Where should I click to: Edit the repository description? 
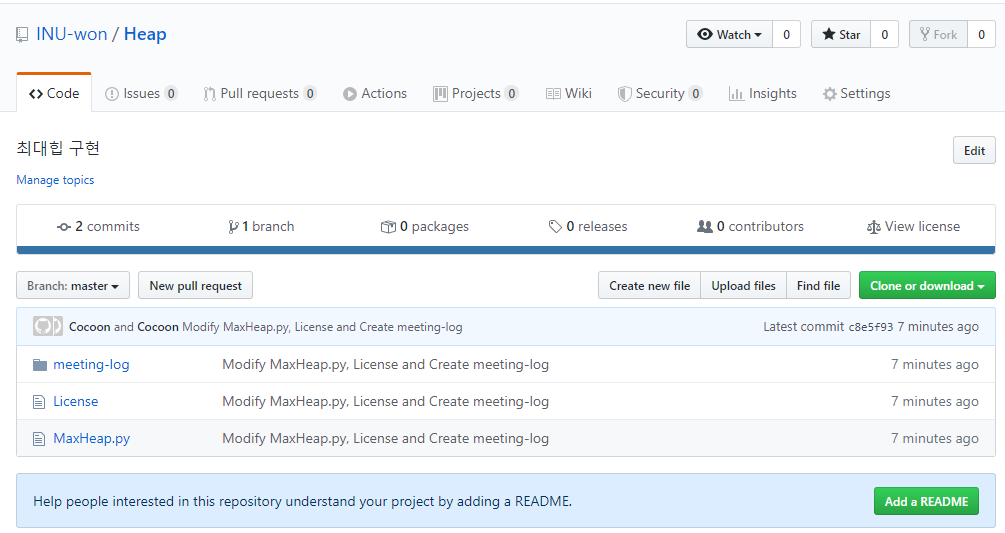point(974,151)
